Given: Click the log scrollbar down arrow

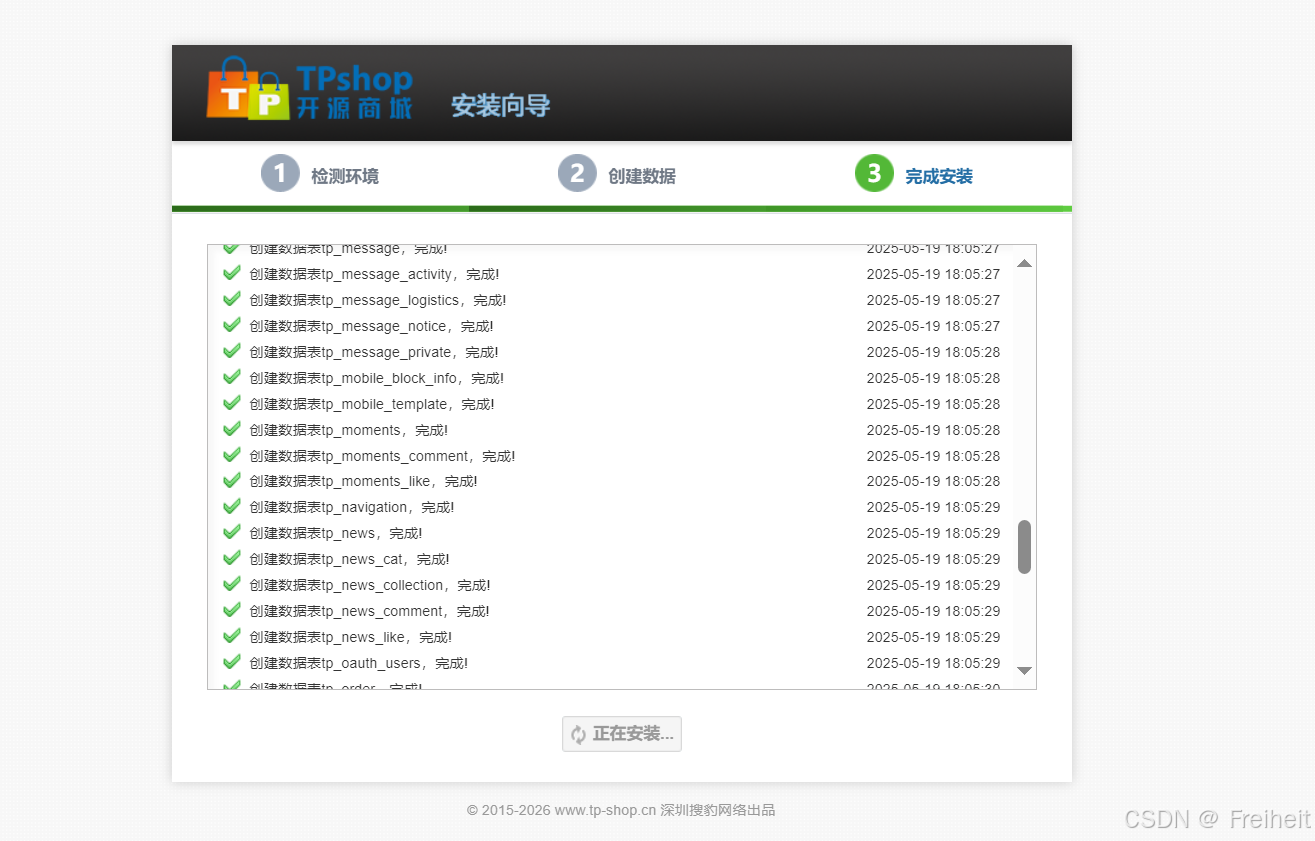Looking at the screenshot, I should coord(1024,670).
